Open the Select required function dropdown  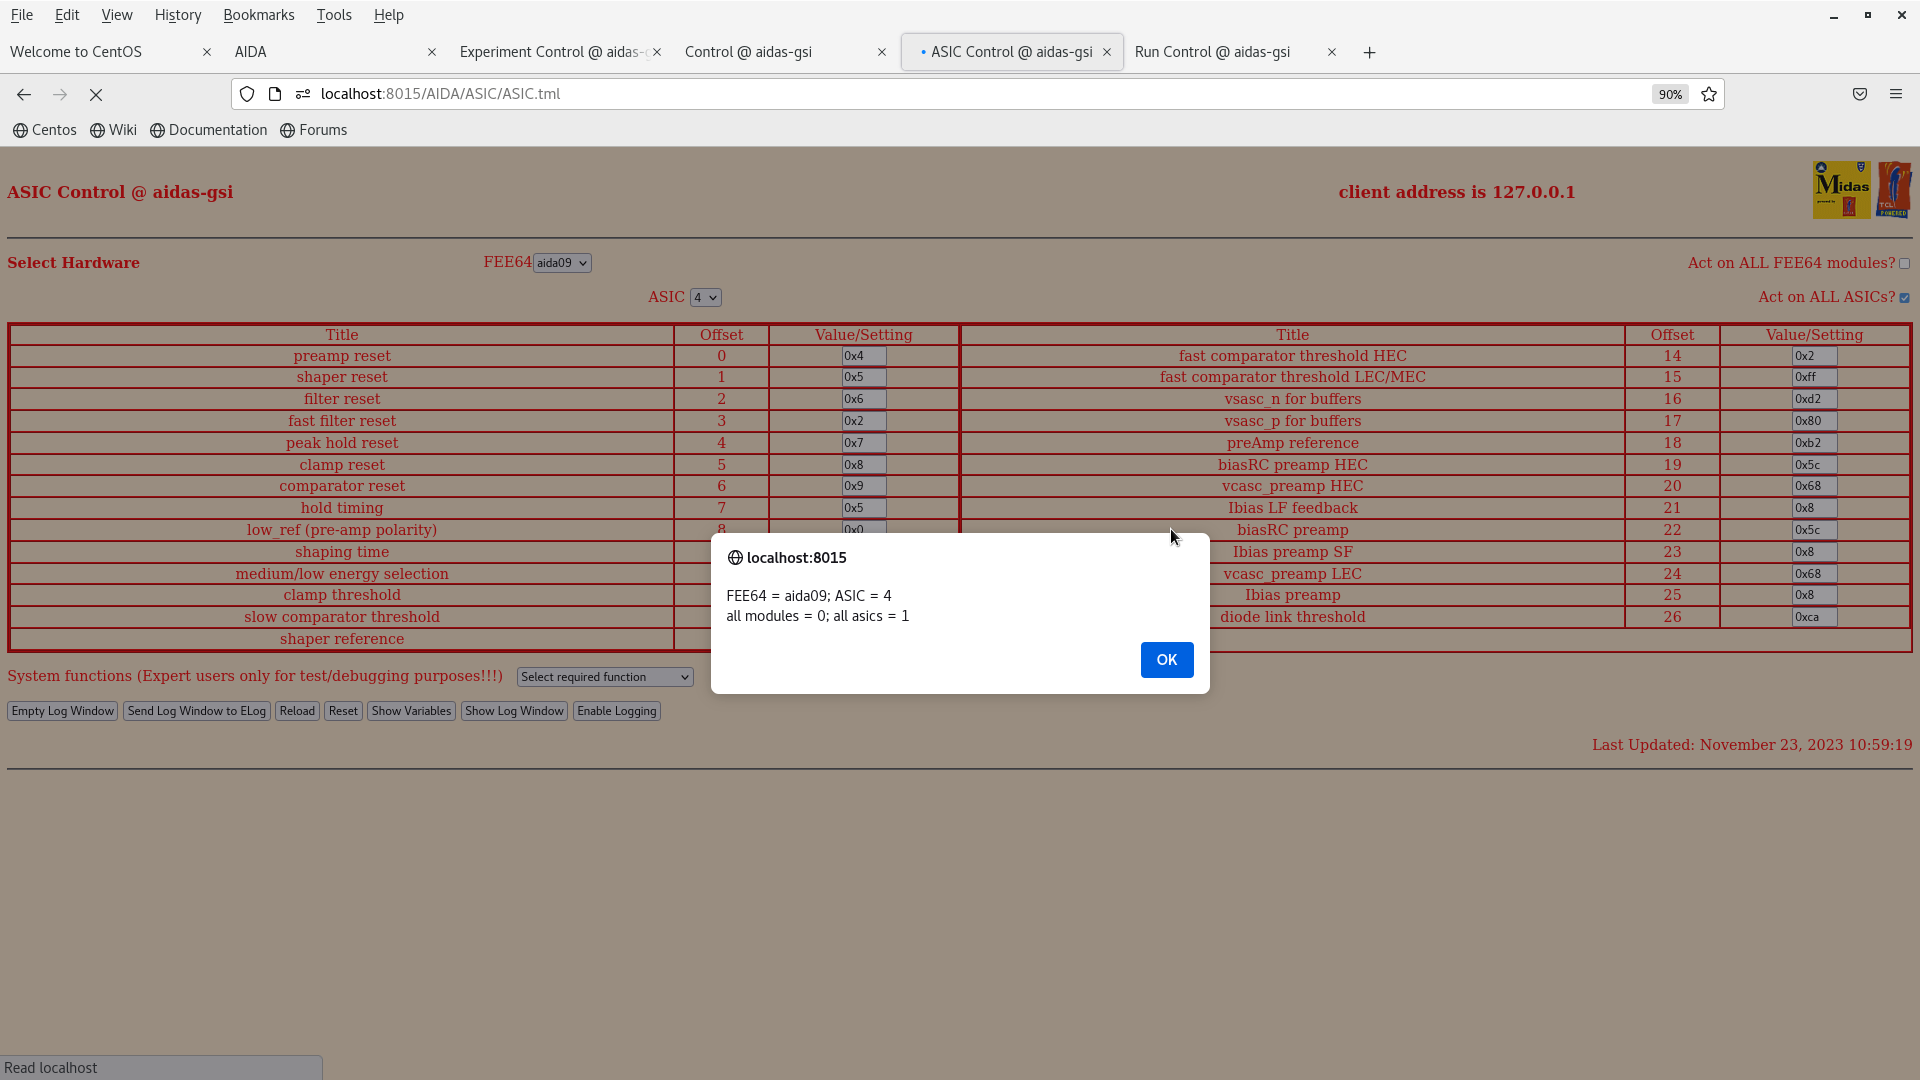(604, 677)
